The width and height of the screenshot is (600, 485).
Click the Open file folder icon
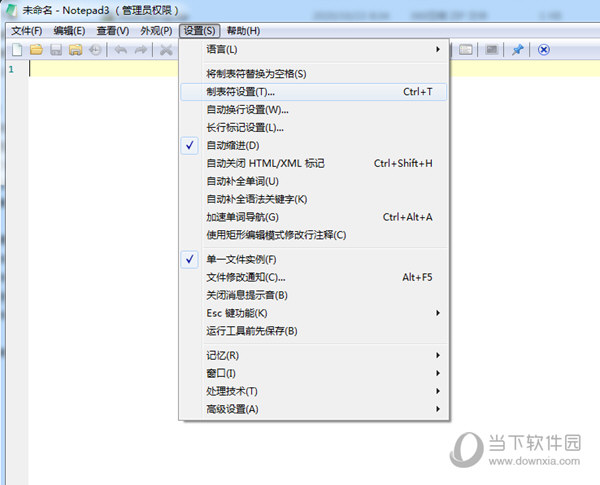36,50
